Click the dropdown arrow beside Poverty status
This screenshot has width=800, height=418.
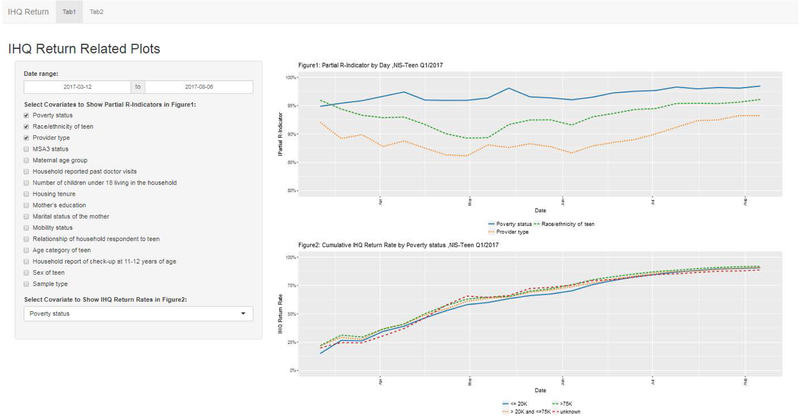[245, 314]
